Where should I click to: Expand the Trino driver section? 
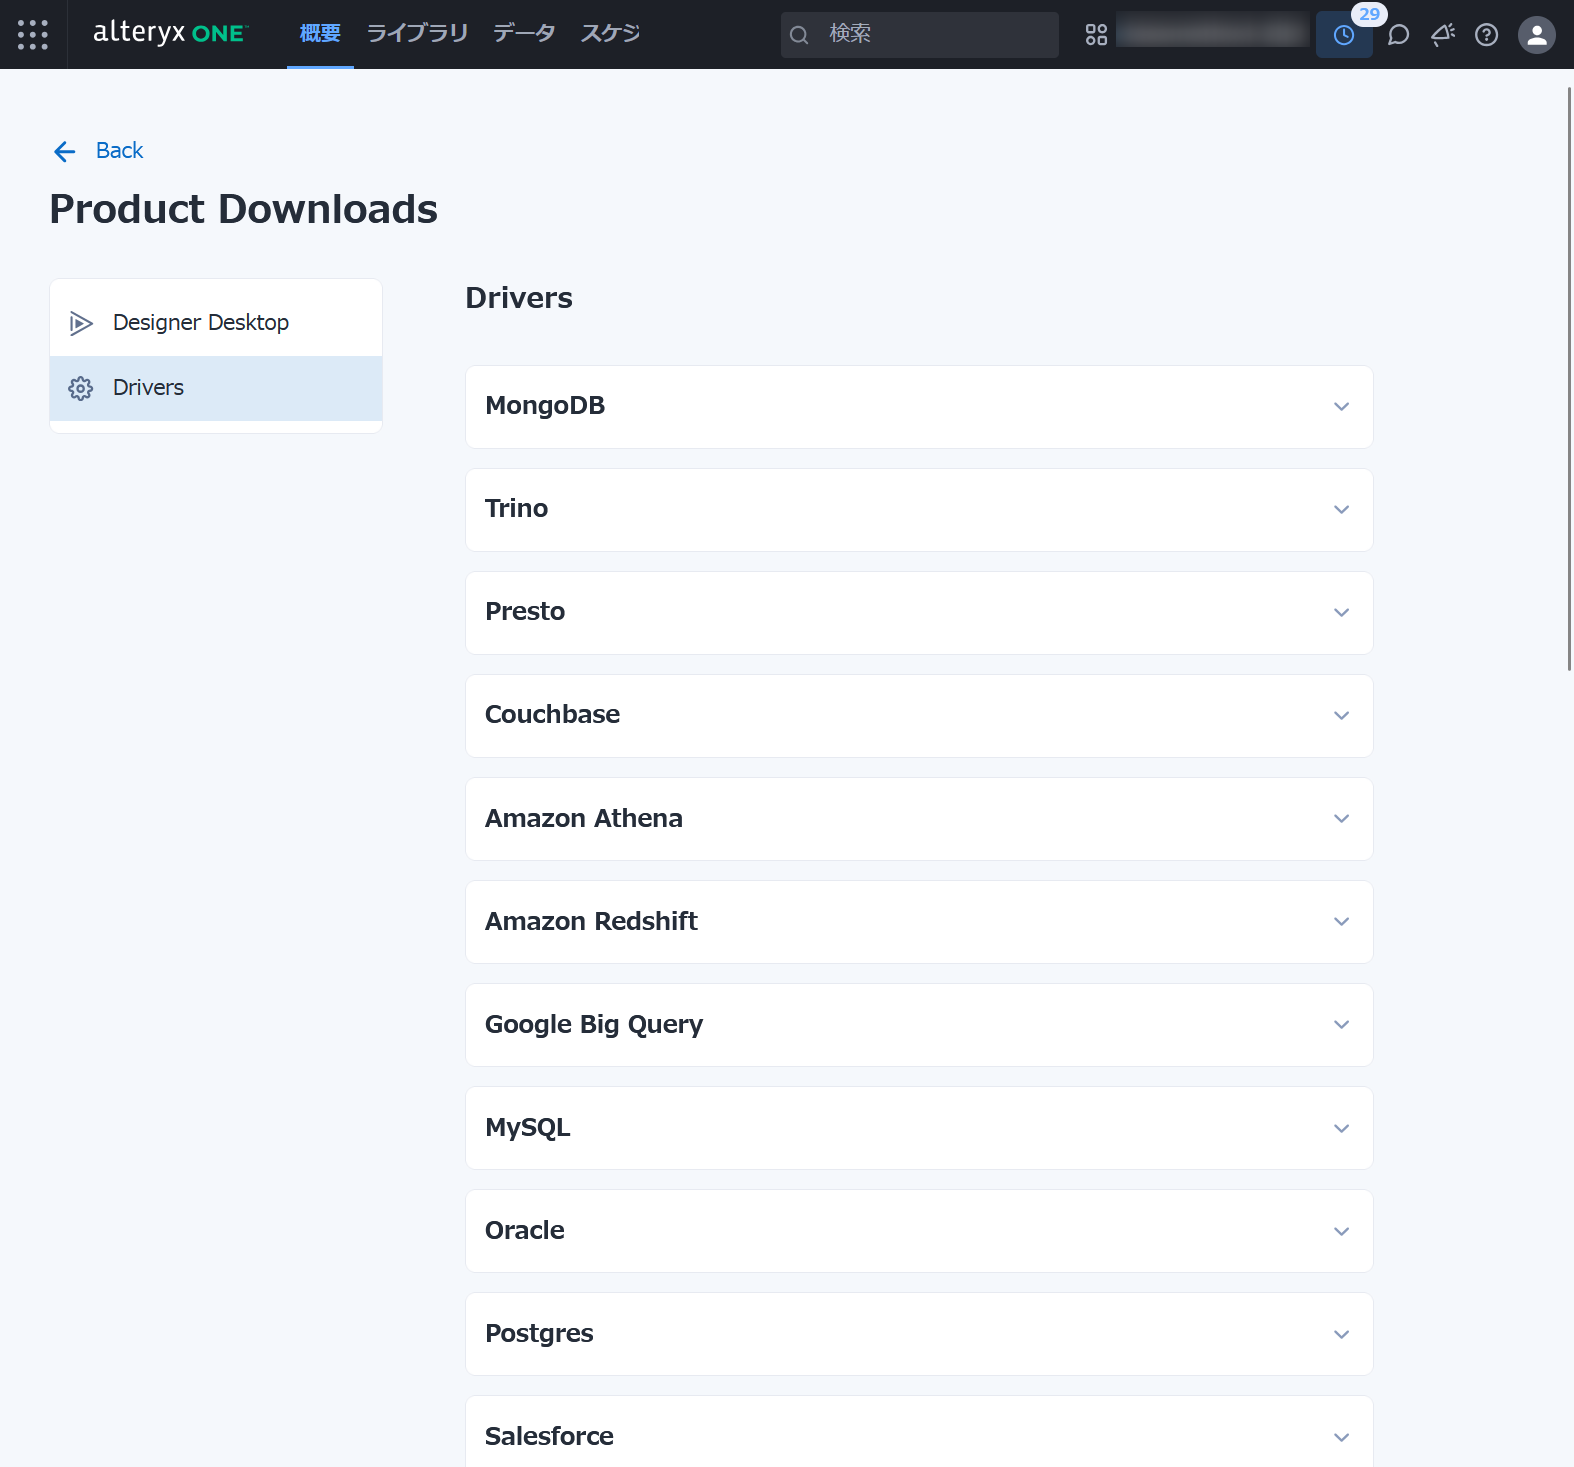click(x=919, y=510)
